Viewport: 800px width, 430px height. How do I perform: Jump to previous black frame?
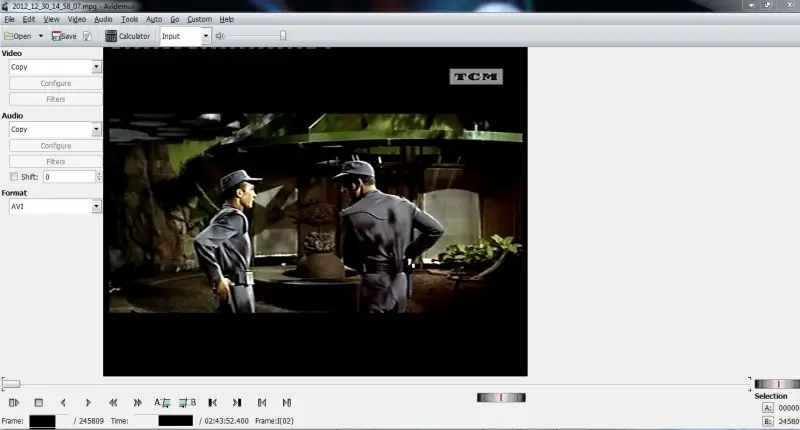(x=212, y=402)
